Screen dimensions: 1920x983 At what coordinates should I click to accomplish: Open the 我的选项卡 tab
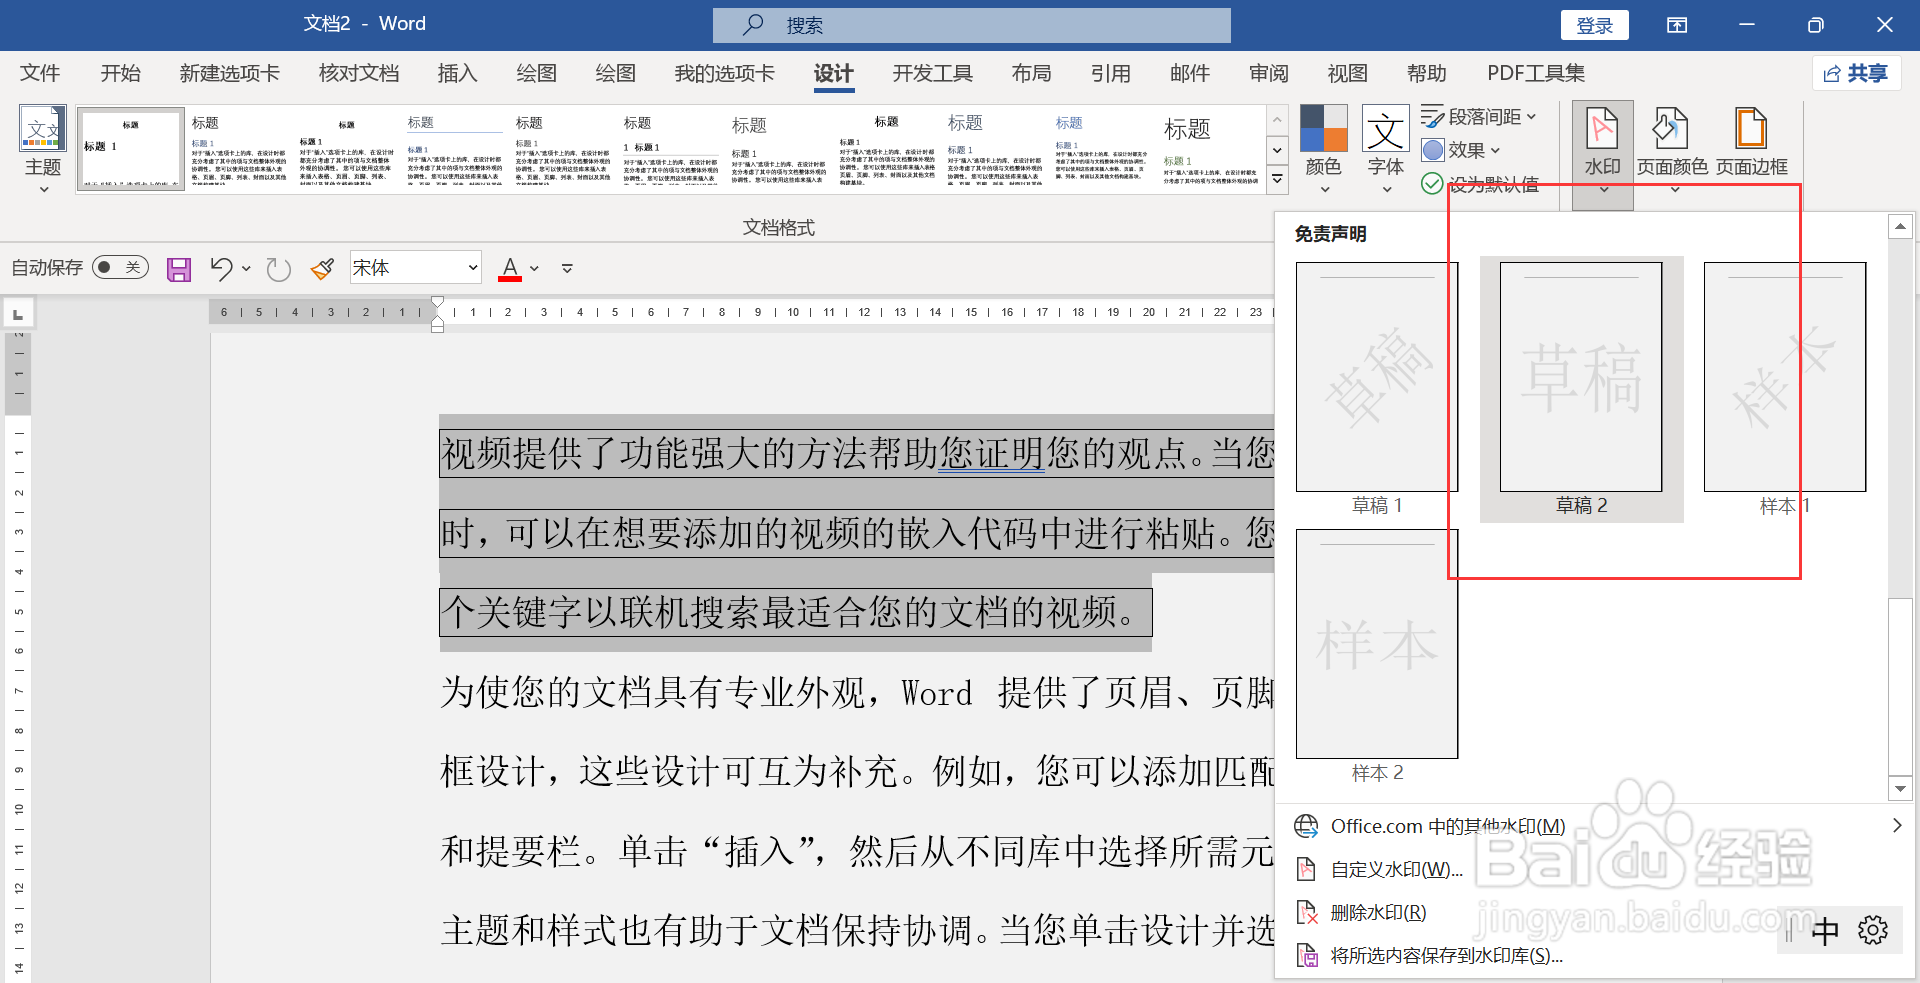(724, 73)
